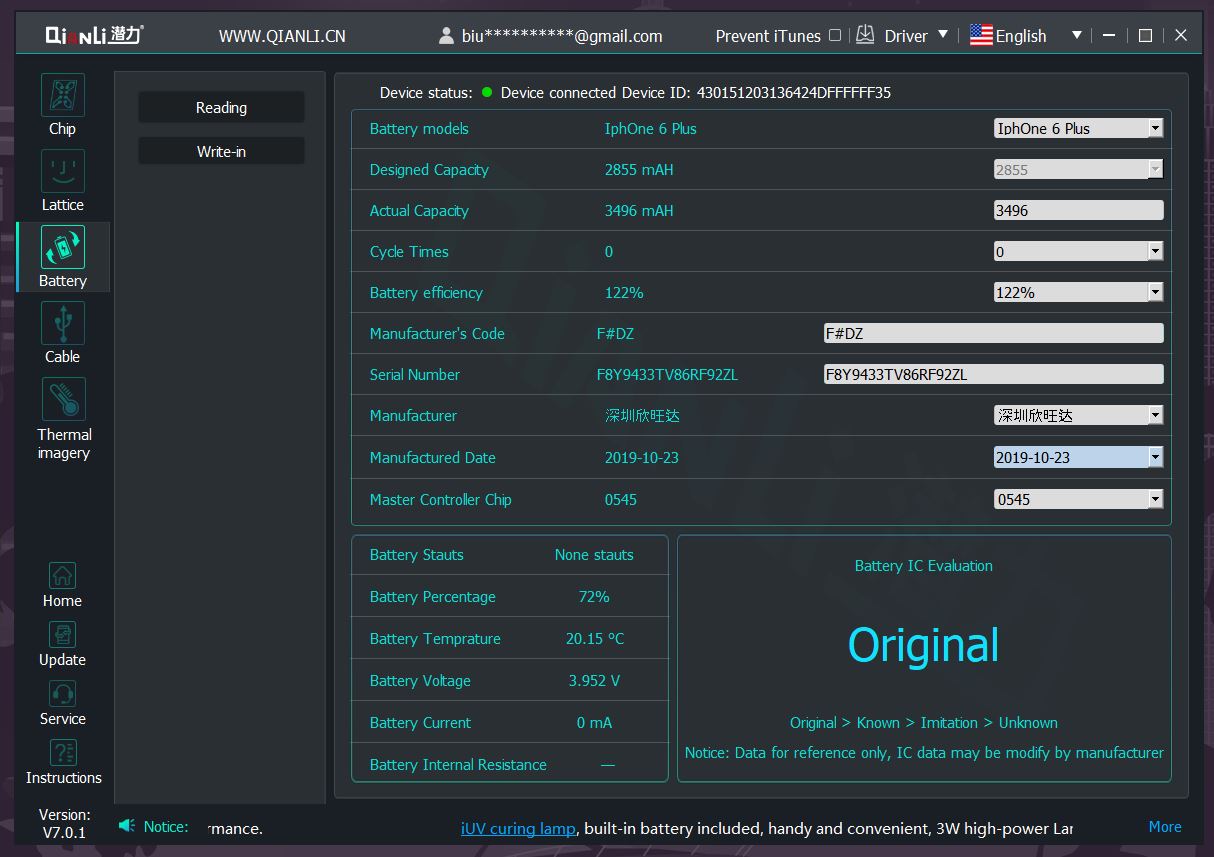
Task: Enable the Prevent iTunes checkbox
Action: coord(835,35)
